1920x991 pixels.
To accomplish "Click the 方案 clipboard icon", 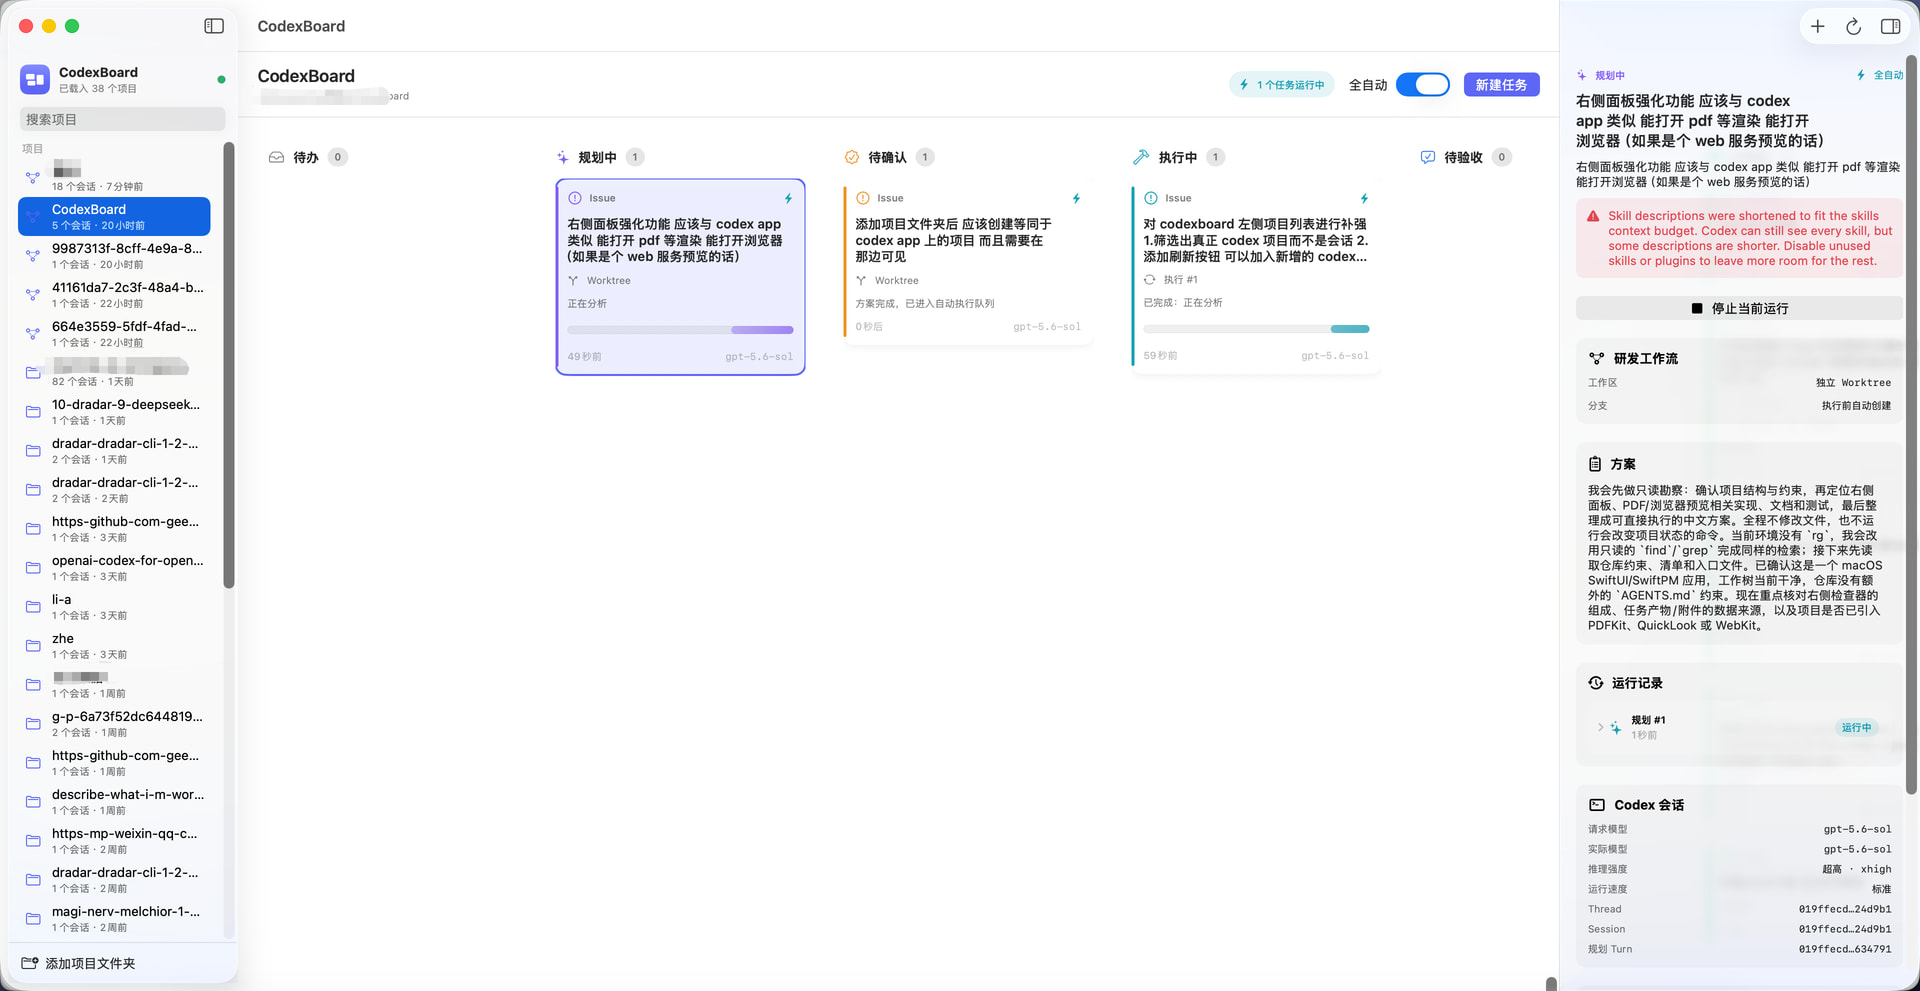I will 1595,464.
